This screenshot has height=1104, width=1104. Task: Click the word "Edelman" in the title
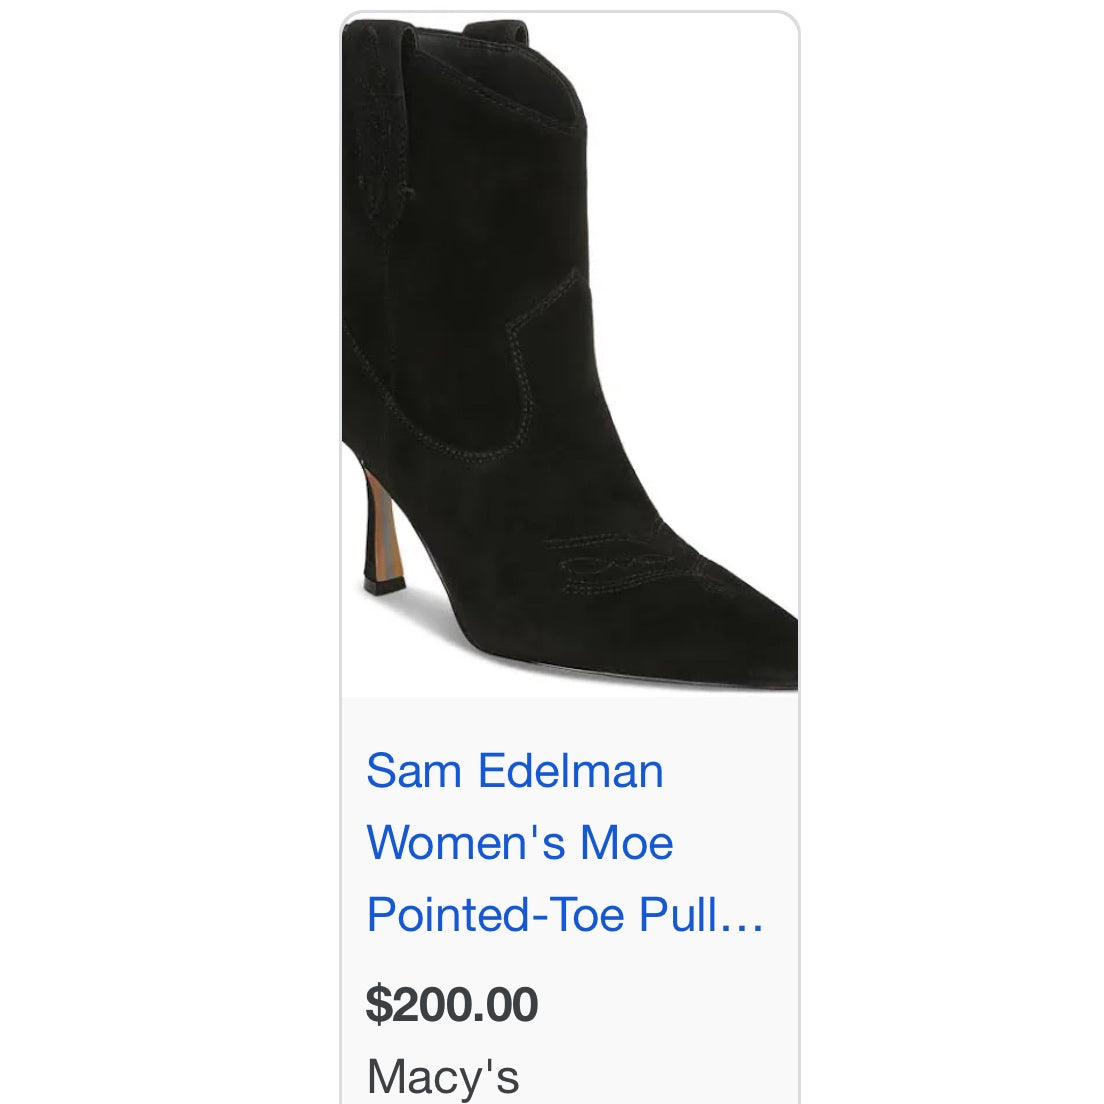(571, 772)
